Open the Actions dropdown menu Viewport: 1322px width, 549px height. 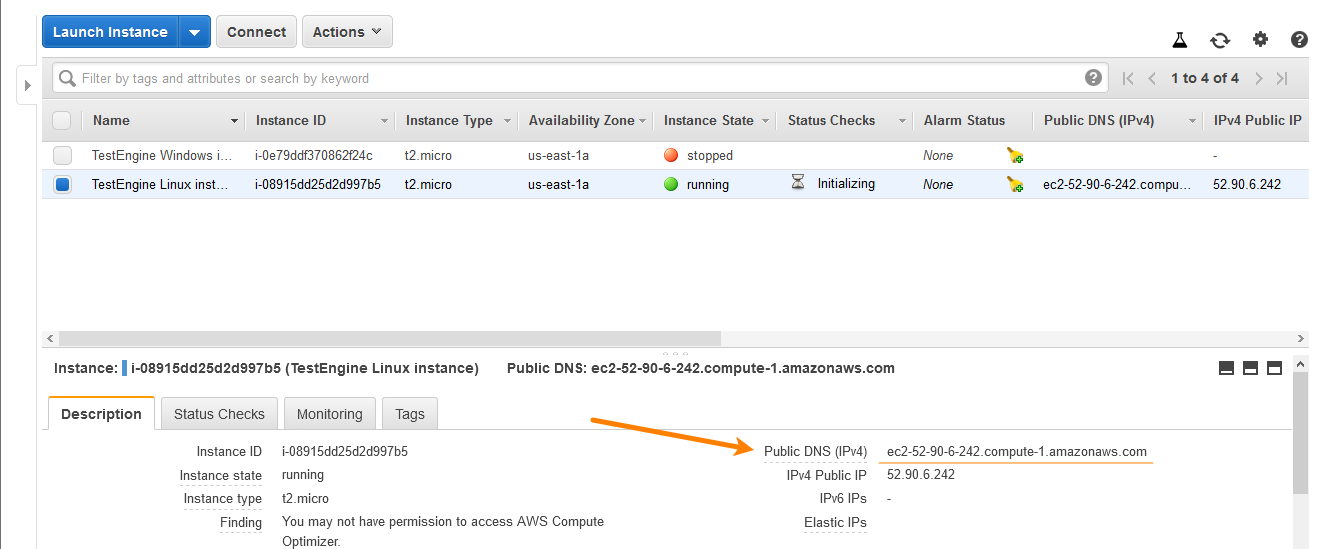(347, 32)
